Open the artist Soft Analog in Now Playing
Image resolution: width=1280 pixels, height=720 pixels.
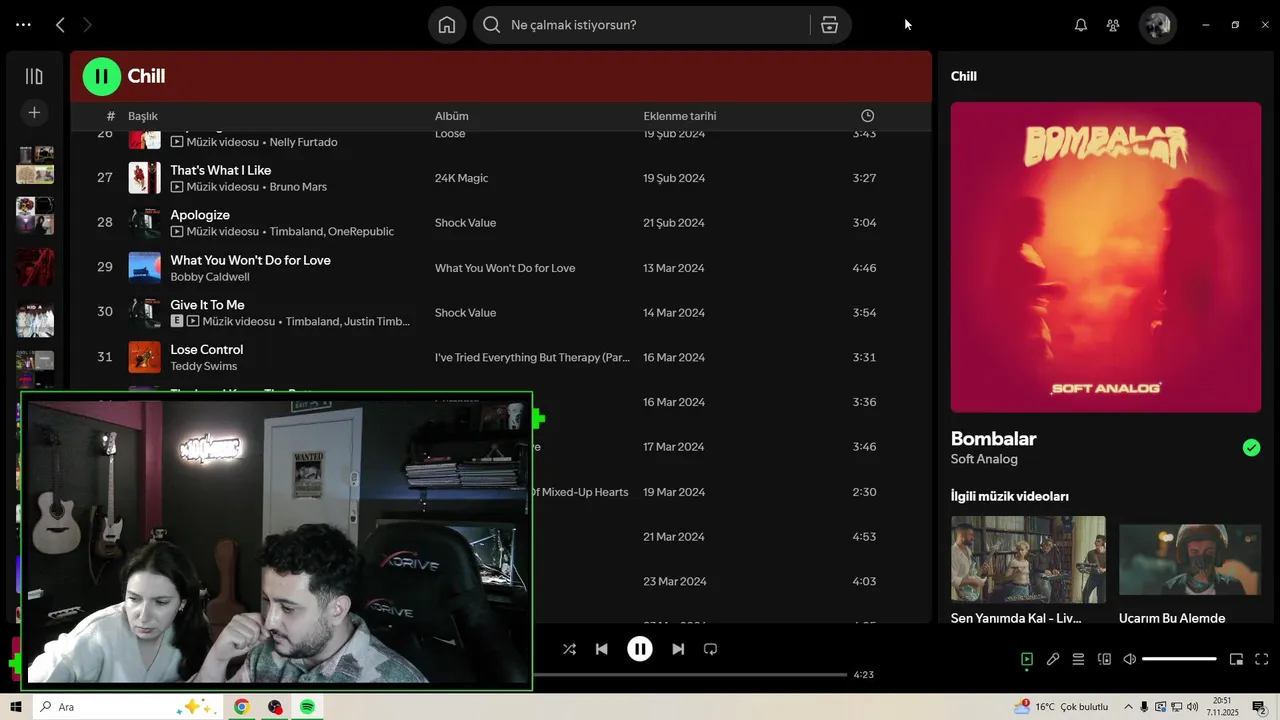pyautogui.click(x=984, y=459)
